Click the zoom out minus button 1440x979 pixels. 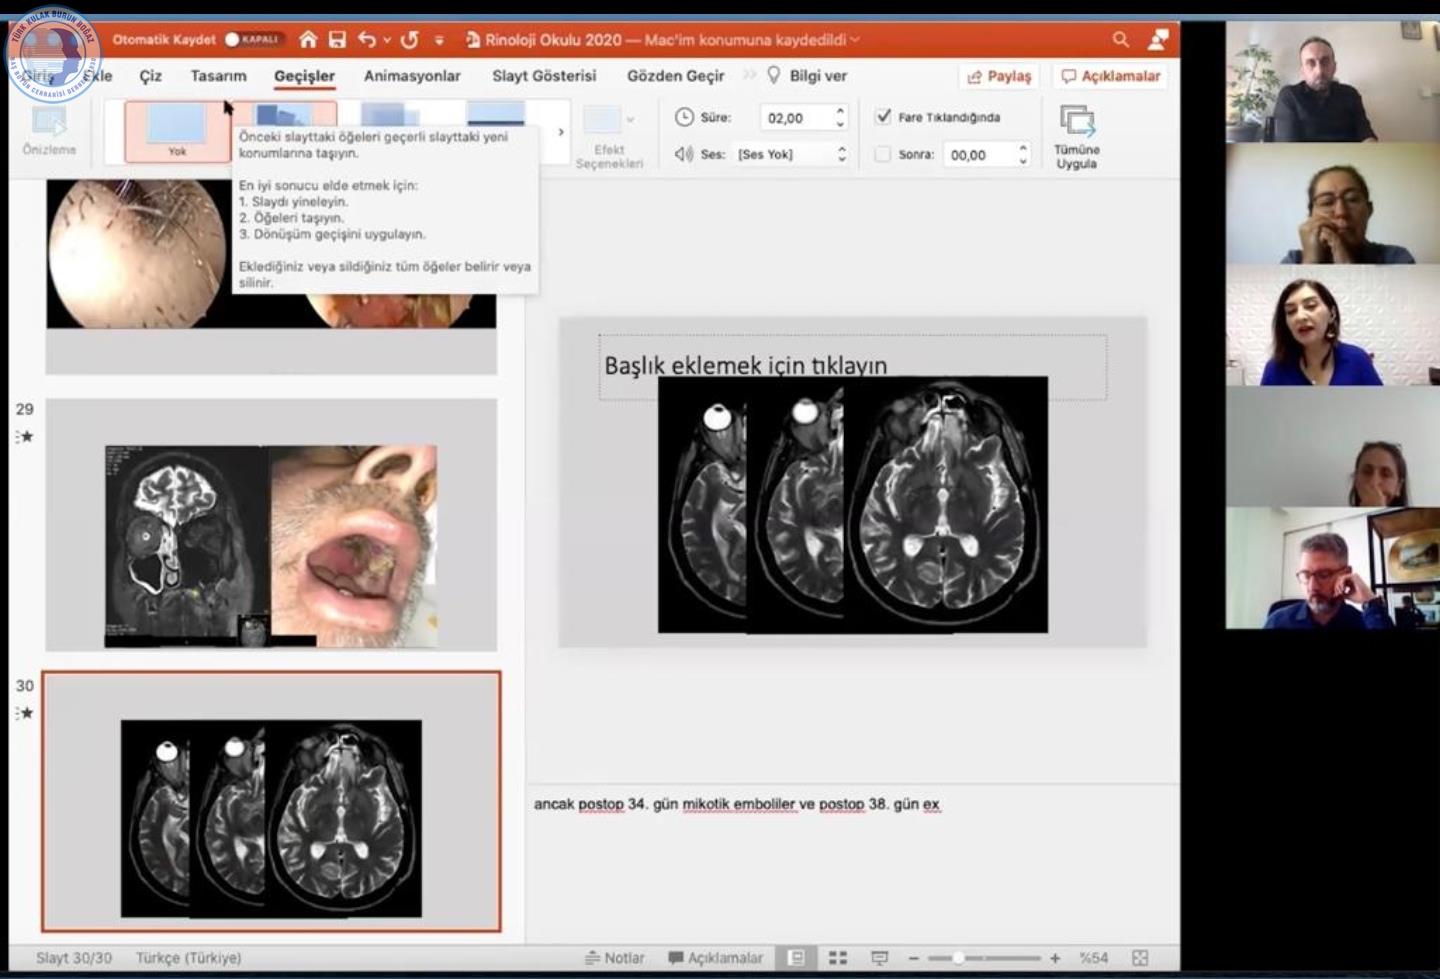click(913, 957)
